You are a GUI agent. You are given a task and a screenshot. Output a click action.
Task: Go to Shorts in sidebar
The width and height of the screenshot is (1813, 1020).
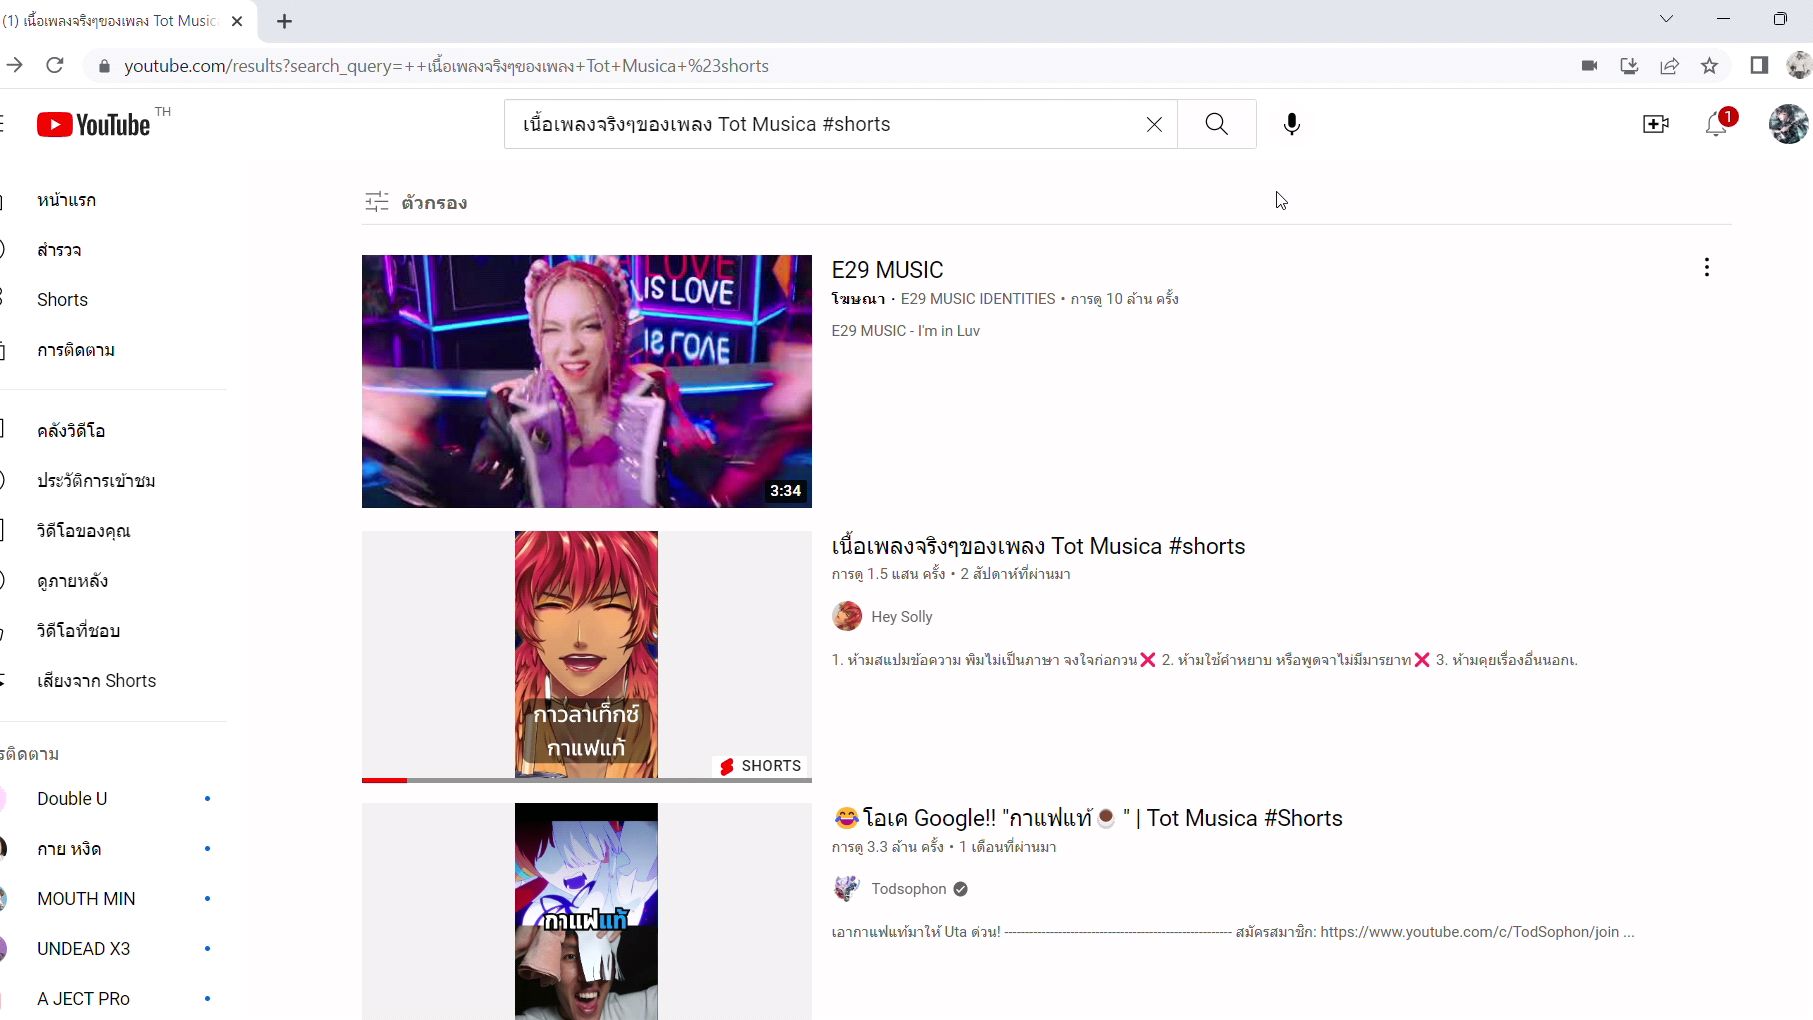click(62, 300)
